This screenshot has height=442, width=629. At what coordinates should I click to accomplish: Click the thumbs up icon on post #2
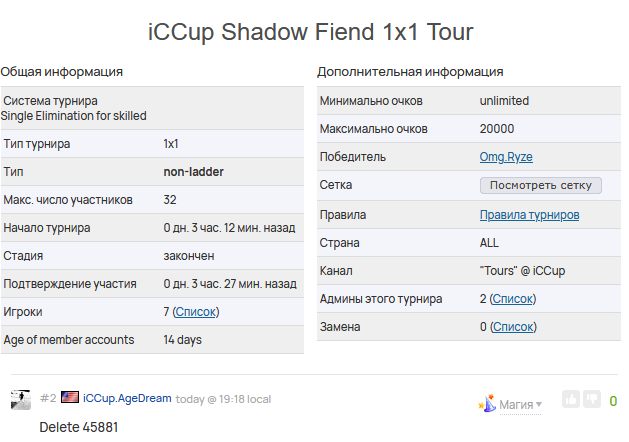[571, 399]
